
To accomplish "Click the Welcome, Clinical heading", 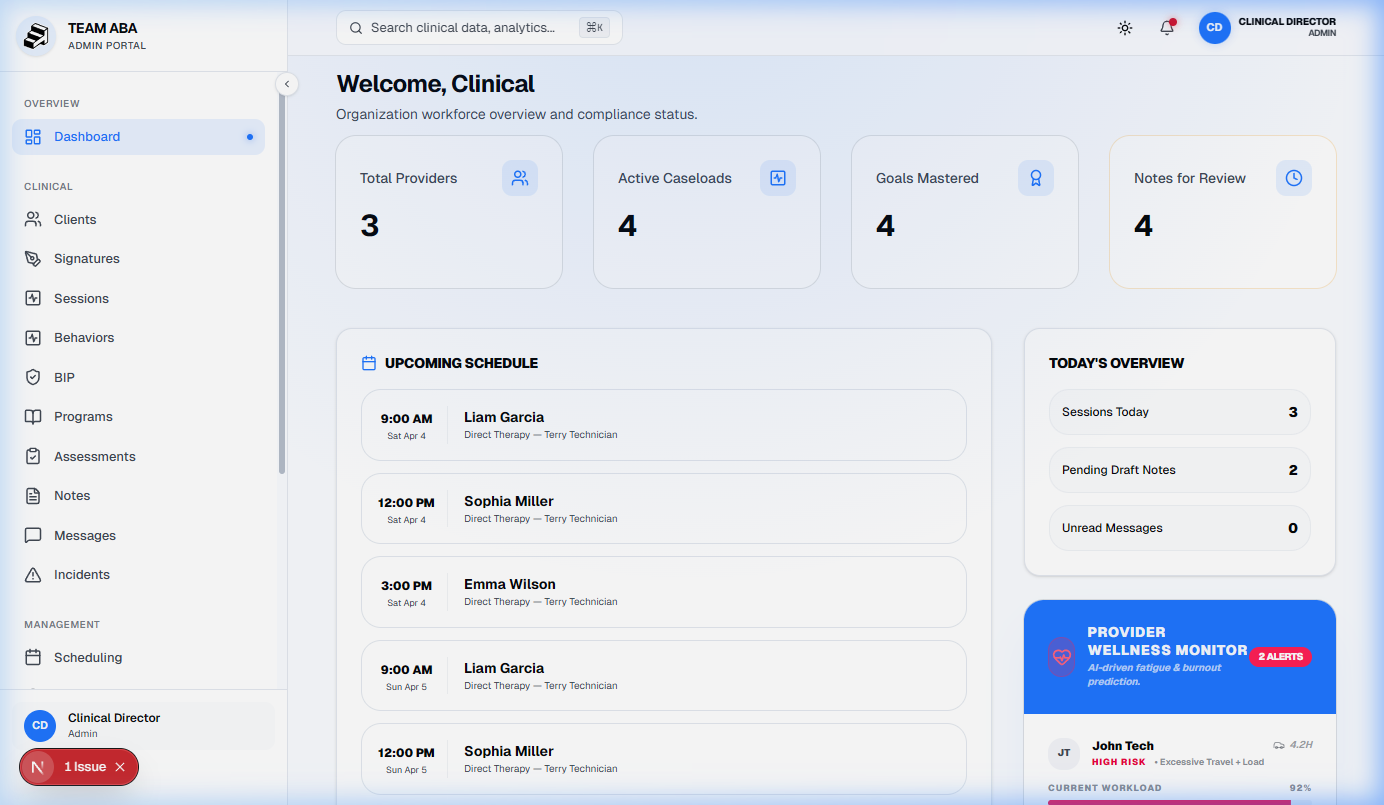I will (436, 84).
